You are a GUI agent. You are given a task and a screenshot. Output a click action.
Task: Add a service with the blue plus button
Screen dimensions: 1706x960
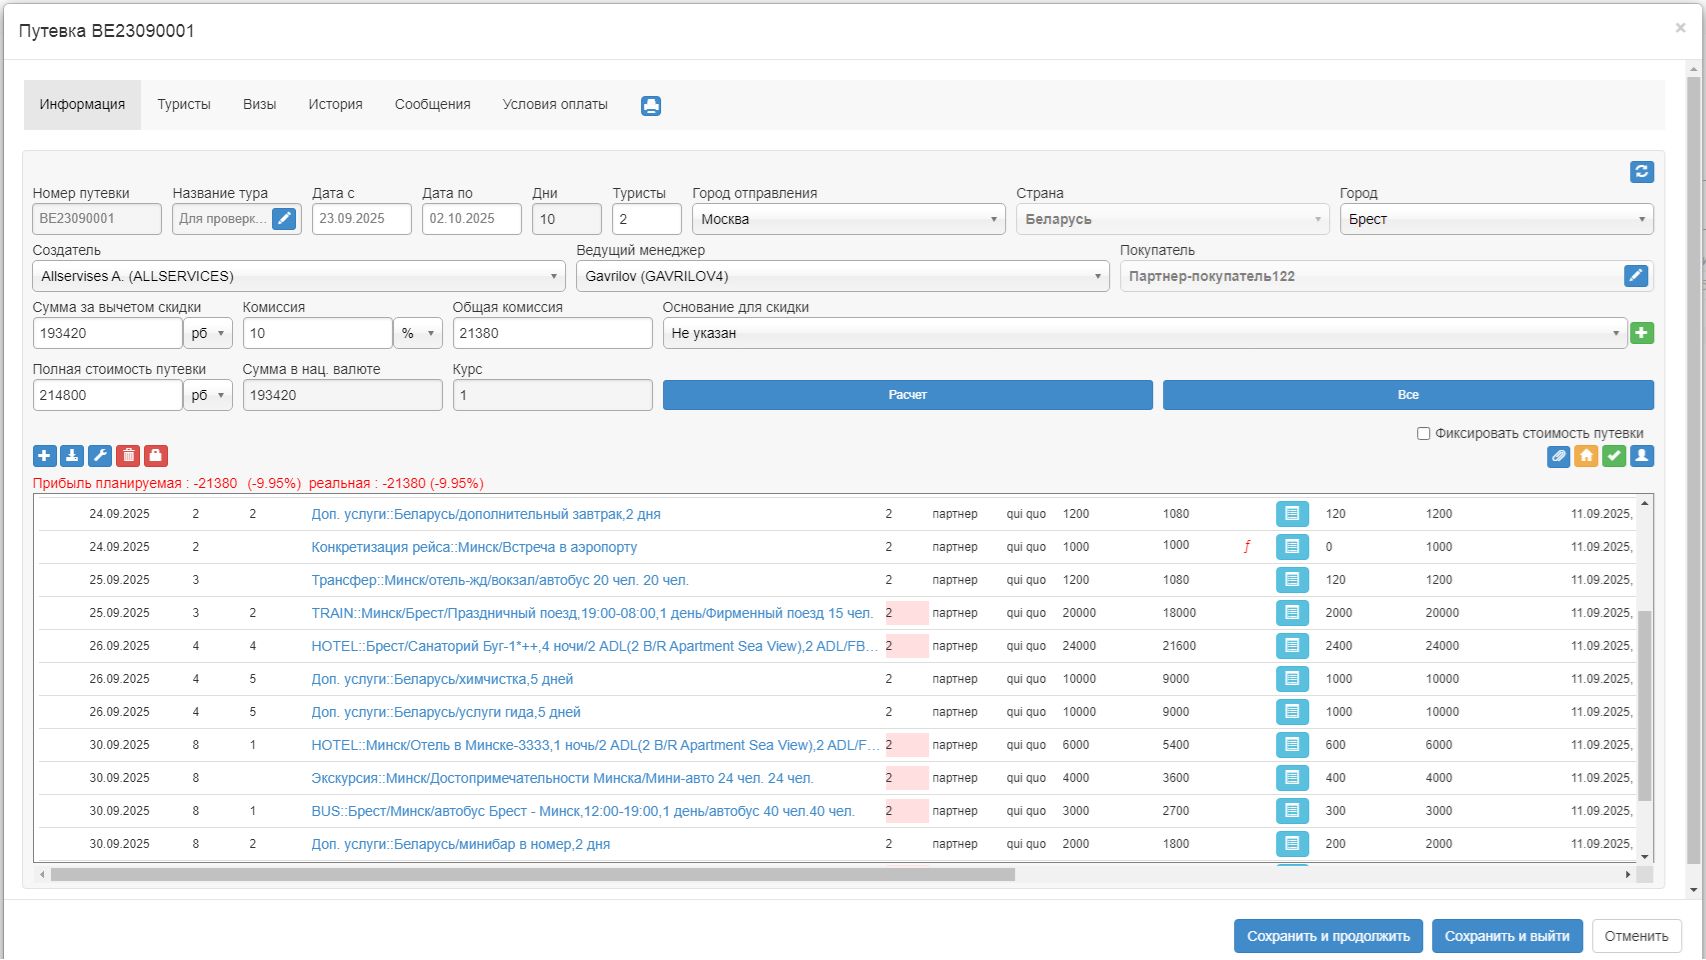pyautogui.click(x=44, y=456)
